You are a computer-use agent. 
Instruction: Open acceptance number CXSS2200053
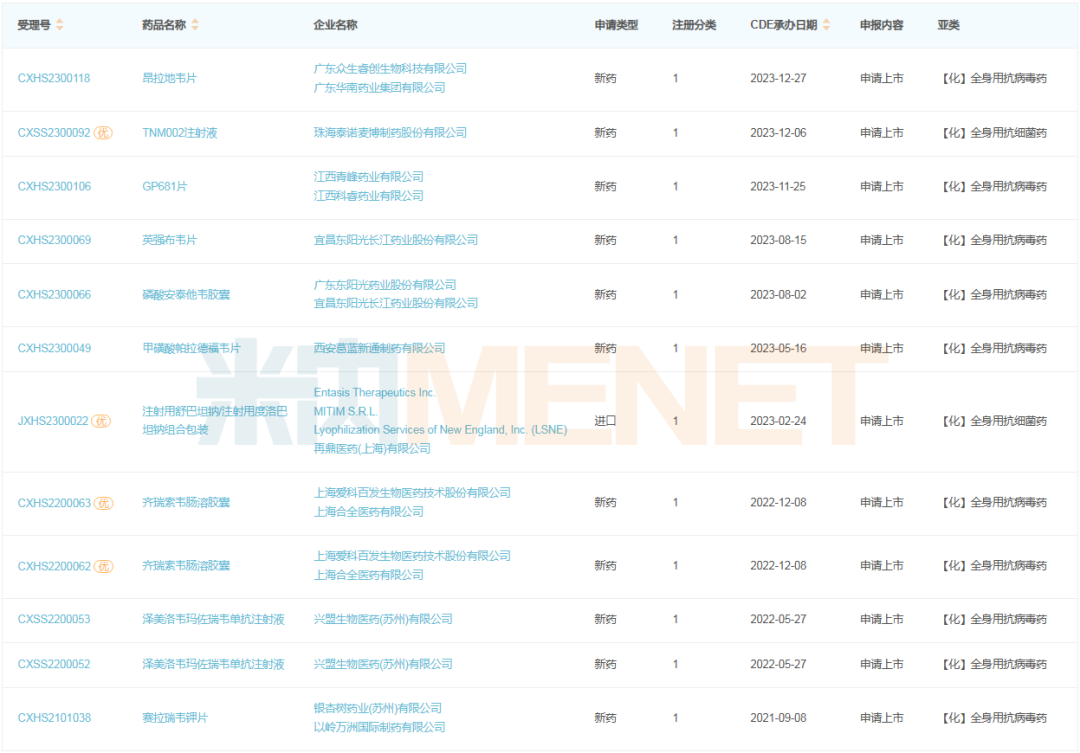54,620
